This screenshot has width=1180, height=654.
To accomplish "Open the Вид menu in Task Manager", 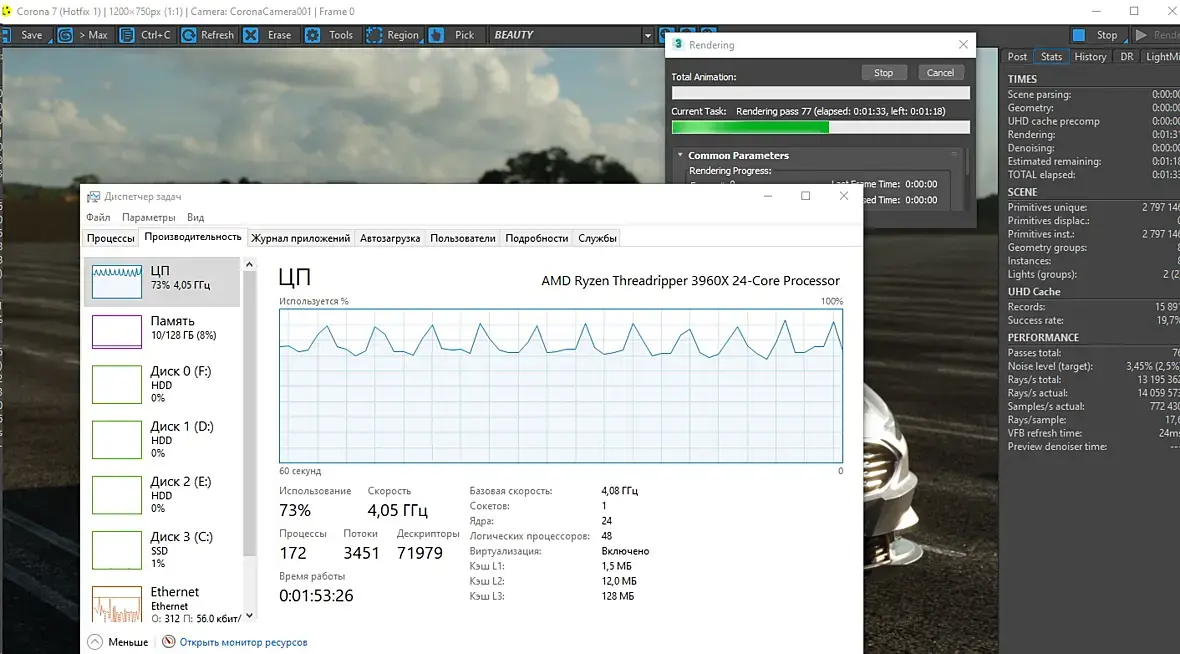I will point(196,217).
